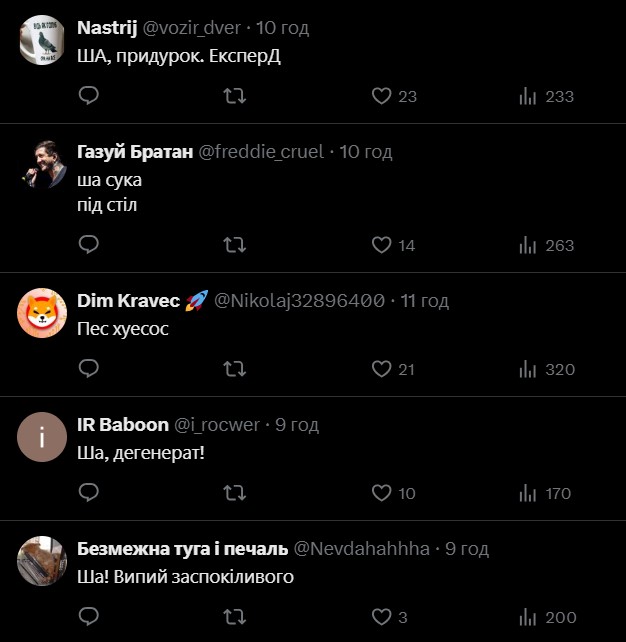Reply to IR Baboon's tweet
The height and width of the screenshot is (642, 626).
tap(88, 493)
